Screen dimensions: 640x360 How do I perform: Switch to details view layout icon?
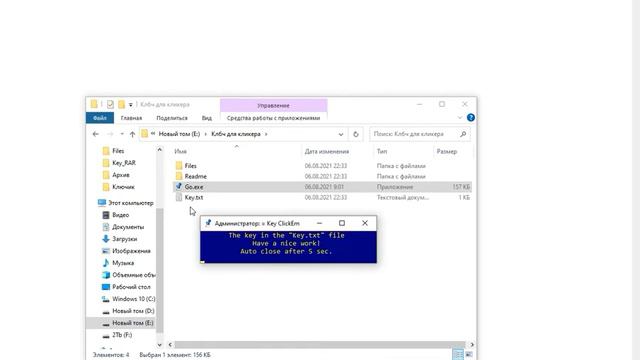(x=458, y=355)
